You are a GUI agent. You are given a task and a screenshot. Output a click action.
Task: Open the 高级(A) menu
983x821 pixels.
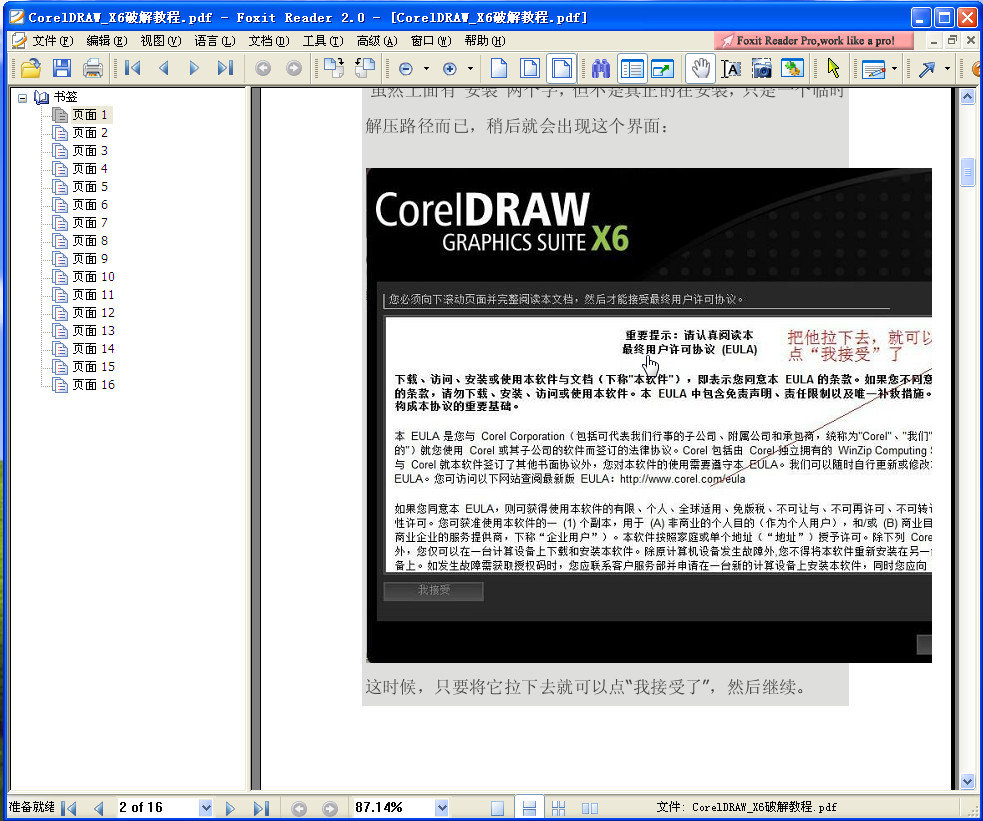coord(377,41)
